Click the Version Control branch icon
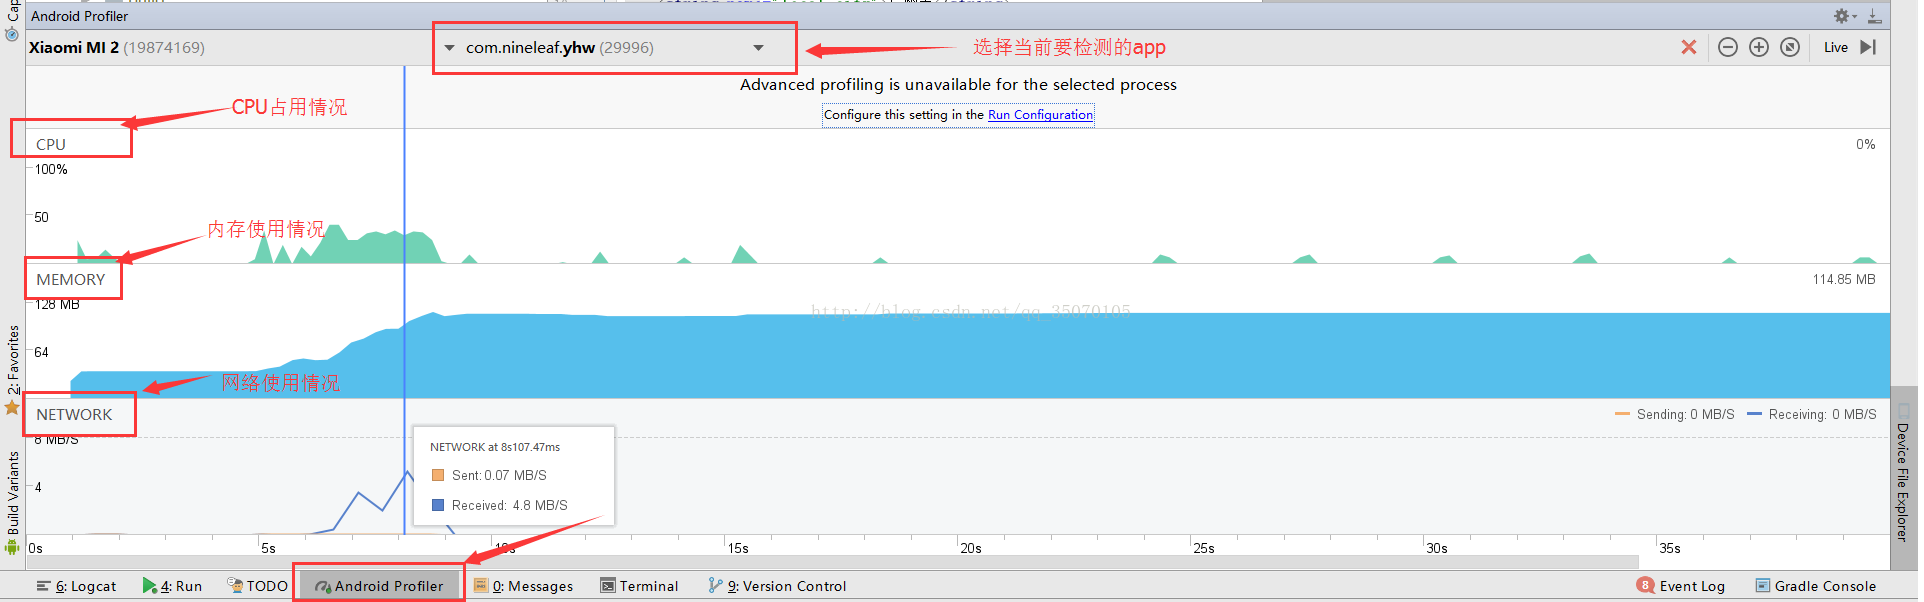1924x602 pixels. pos(715,586)
